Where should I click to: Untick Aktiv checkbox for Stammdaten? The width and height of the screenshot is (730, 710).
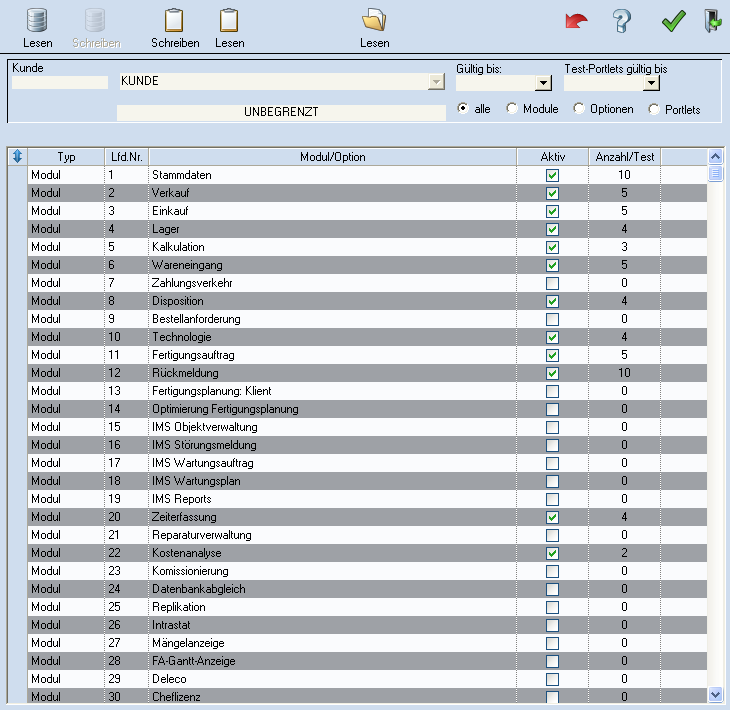point(552,175)
